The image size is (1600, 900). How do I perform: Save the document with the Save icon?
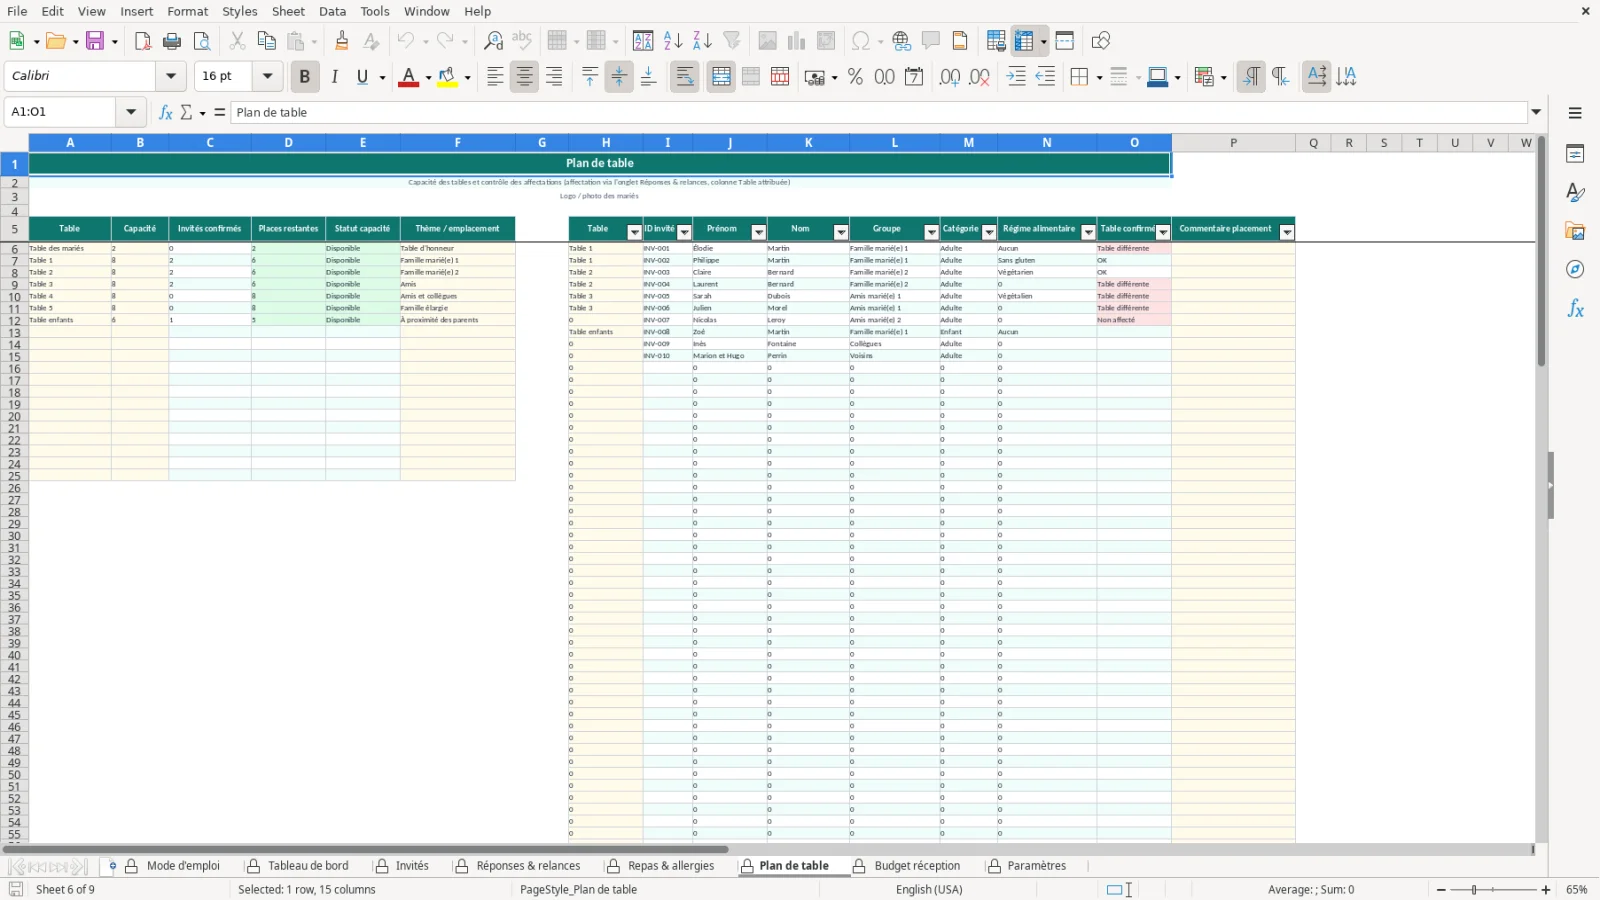point(95,41)
